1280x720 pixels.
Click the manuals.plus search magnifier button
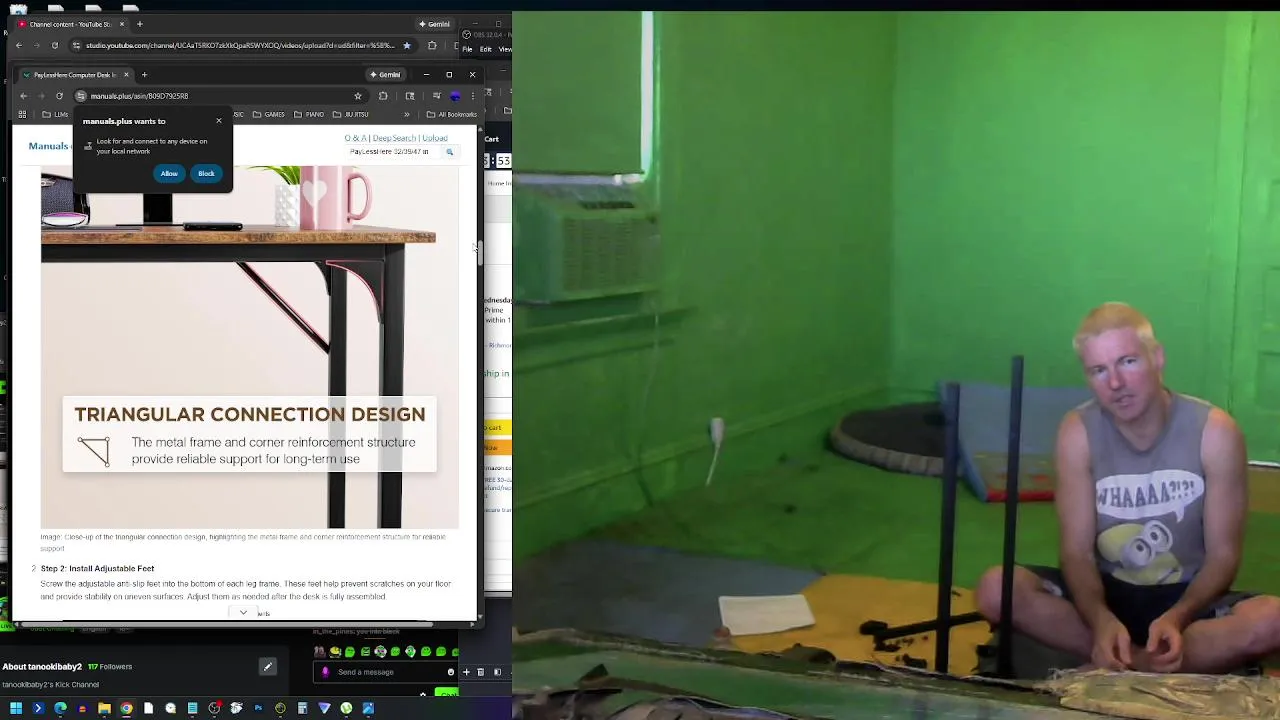point(450,152)
